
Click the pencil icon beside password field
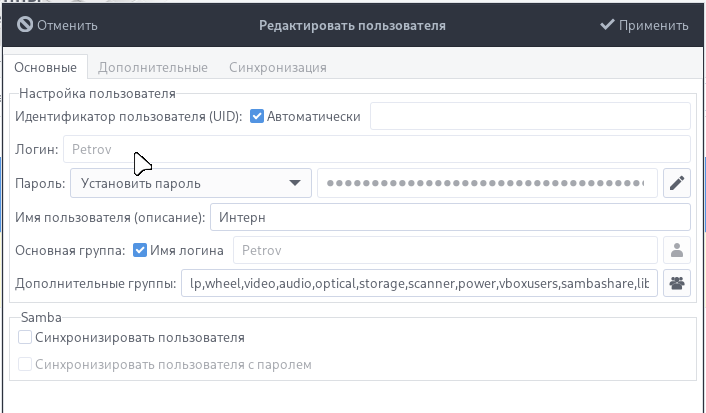(677, 183)
